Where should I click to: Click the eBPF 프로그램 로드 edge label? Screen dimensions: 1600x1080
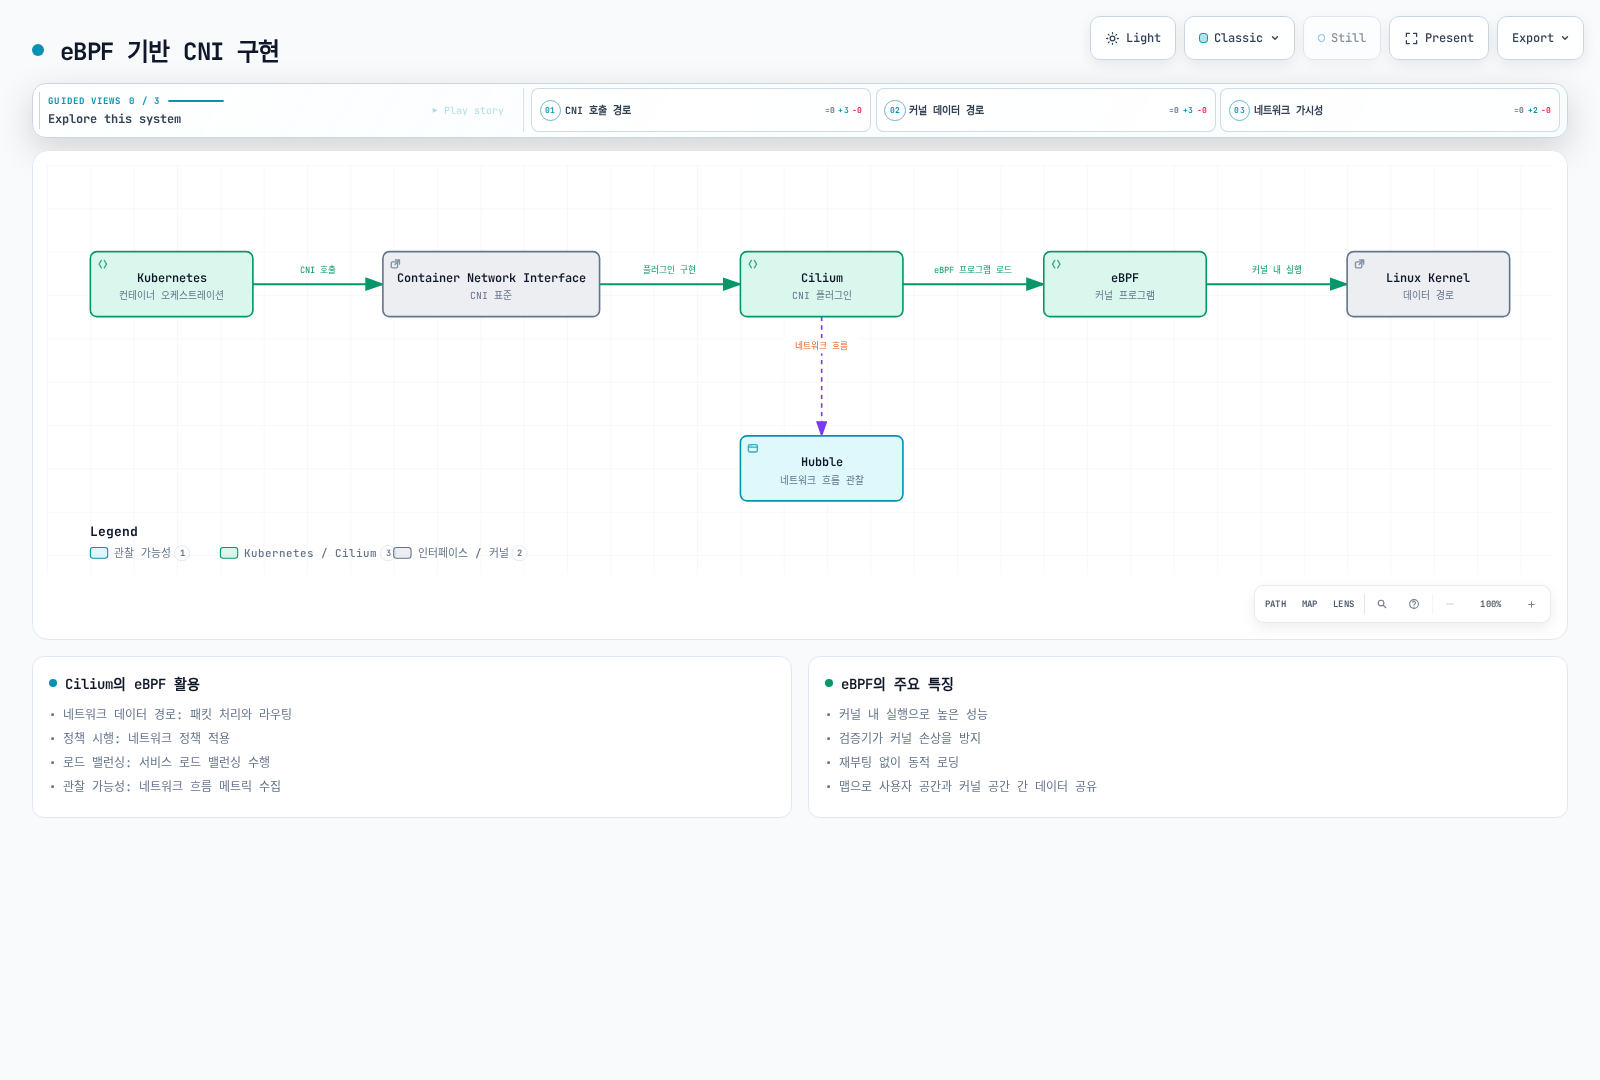click(x=973, y=270)
